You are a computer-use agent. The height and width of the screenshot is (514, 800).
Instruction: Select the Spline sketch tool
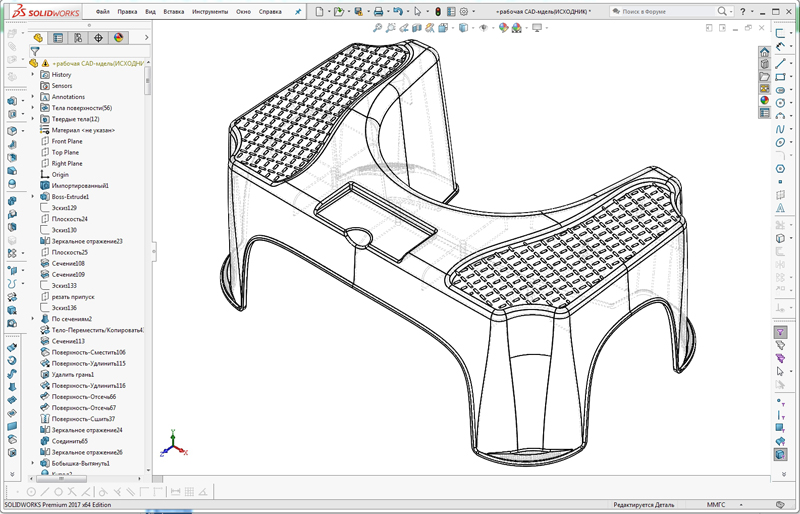(x=780, y=130)
